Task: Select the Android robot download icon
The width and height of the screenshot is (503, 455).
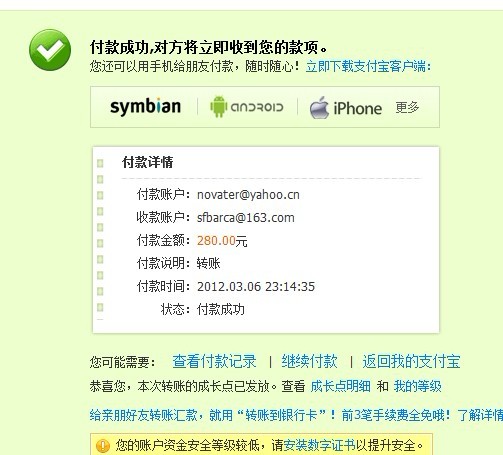Action: (219, 107)
